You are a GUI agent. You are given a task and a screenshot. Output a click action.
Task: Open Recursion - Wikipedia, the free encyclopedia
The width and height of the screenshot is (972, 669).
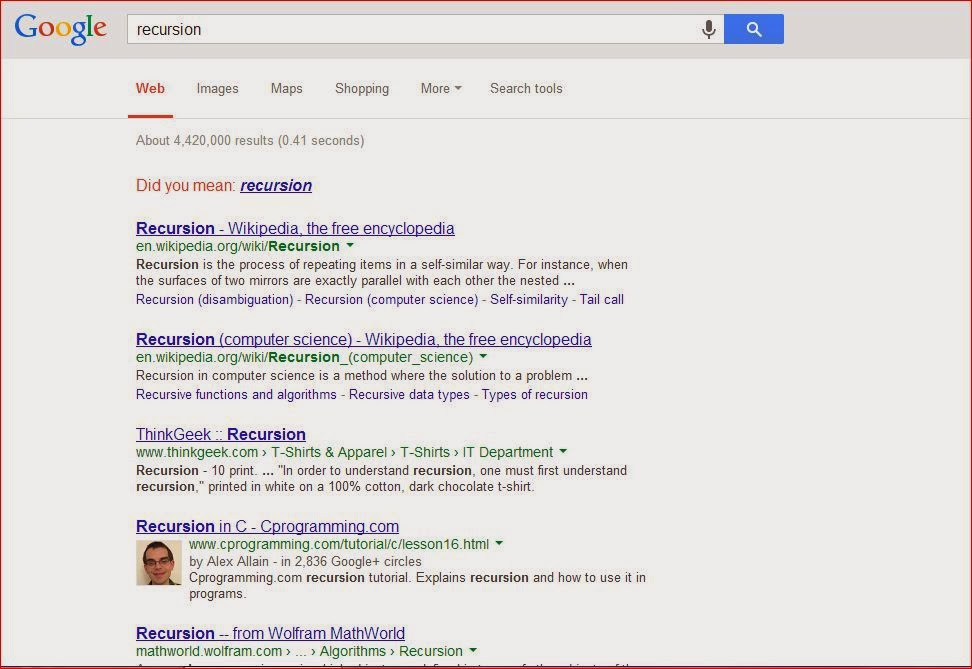pos(295,228)
